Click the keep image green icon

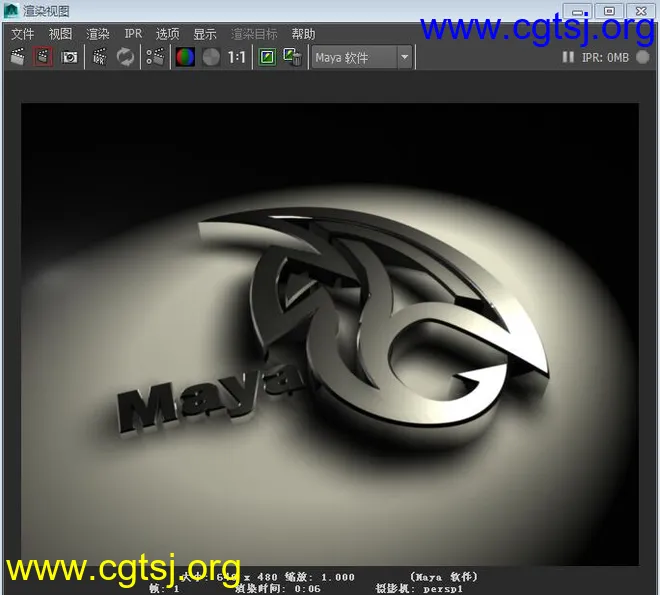click(267, 57)
